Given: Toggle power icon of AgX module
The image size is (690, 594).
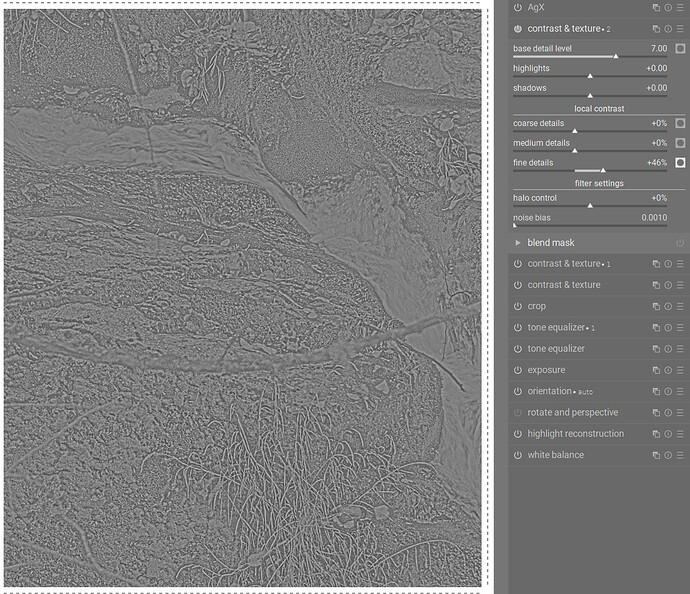Looking at the screenshot, I should [x=518, y=7].
